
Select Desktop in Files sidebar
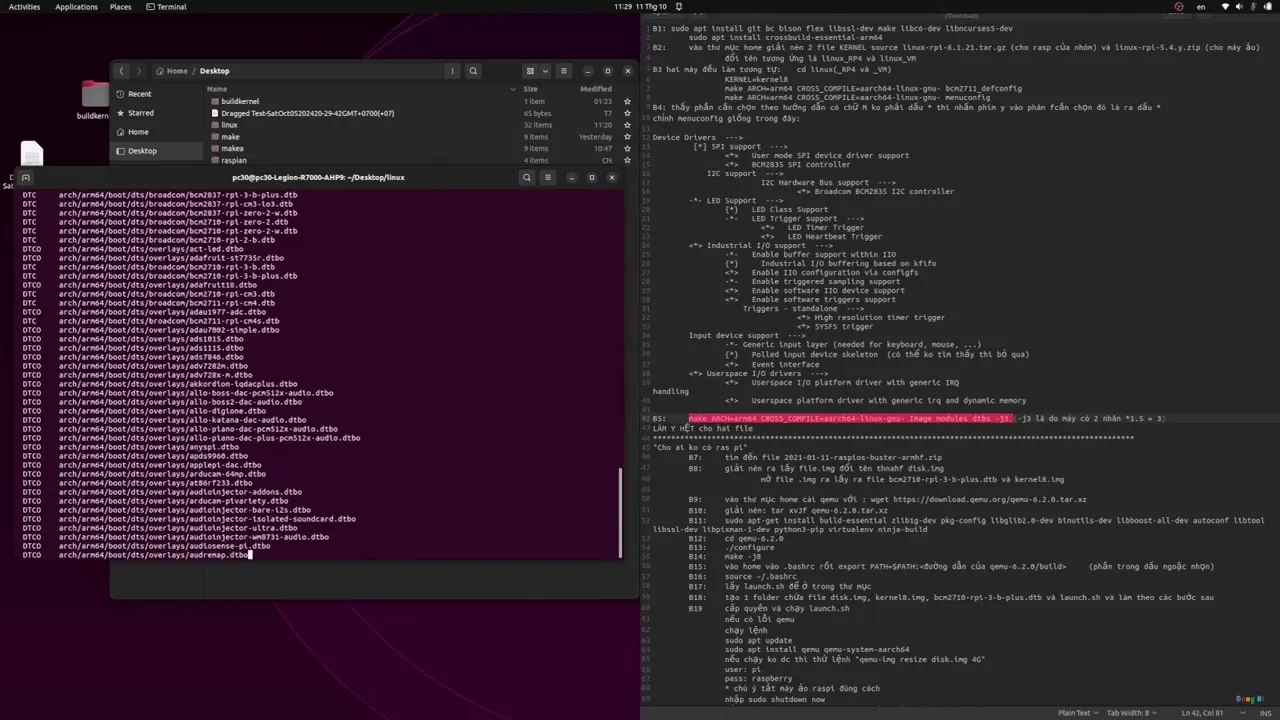click(x=157, y=151)
